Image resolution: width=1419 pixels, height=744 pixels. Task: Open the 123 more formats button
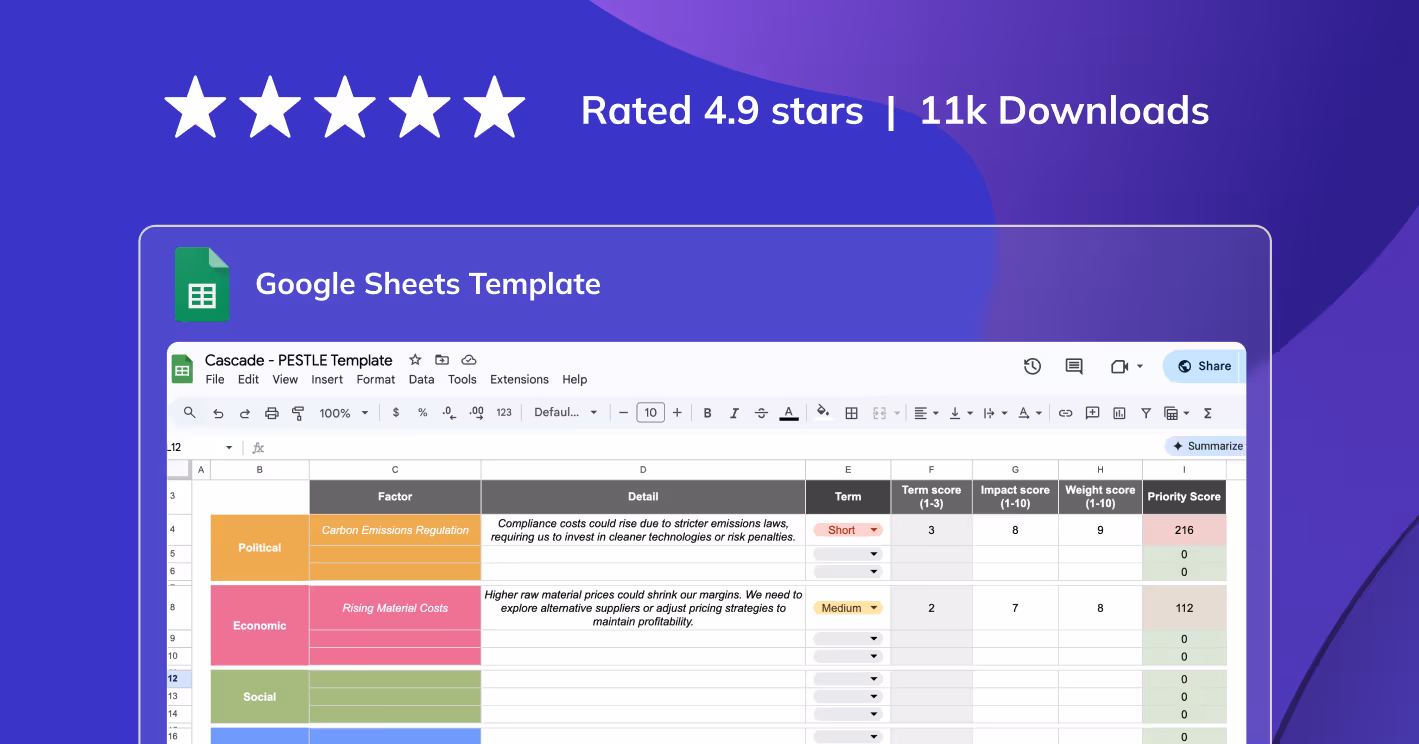click(x=504, y=413)
